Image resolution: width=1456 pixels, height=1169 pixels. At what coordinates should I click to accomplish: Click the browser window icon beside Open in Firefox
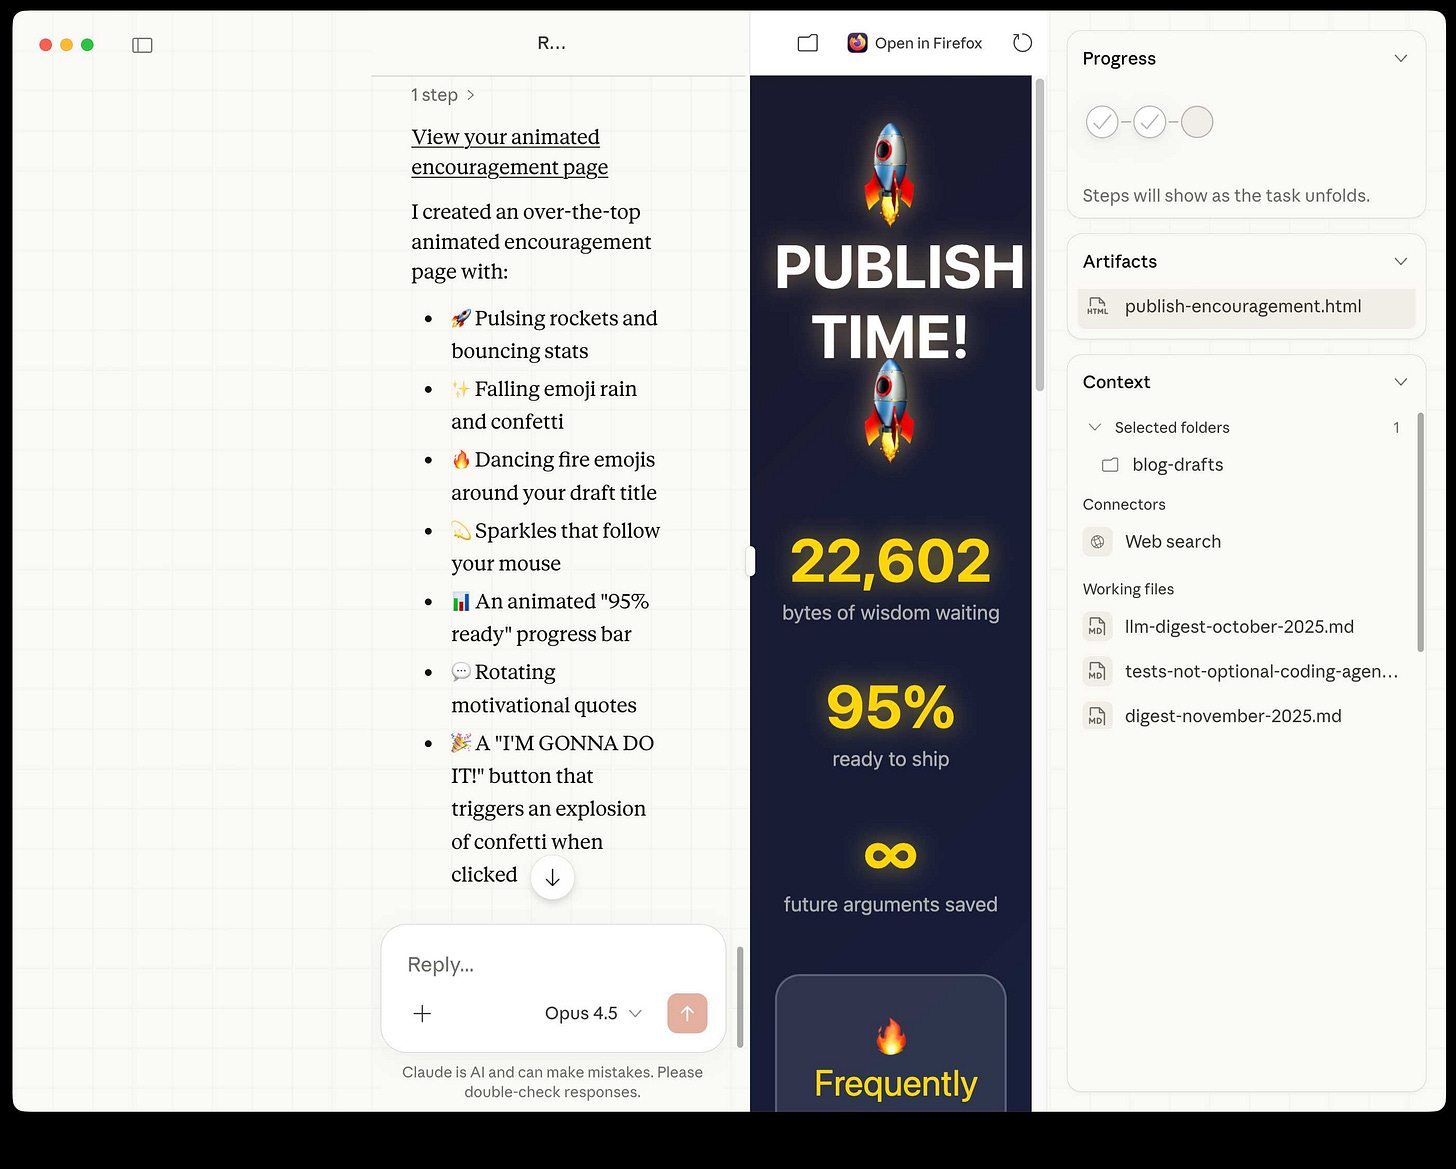pyautogui.click(x=807, y=43)
